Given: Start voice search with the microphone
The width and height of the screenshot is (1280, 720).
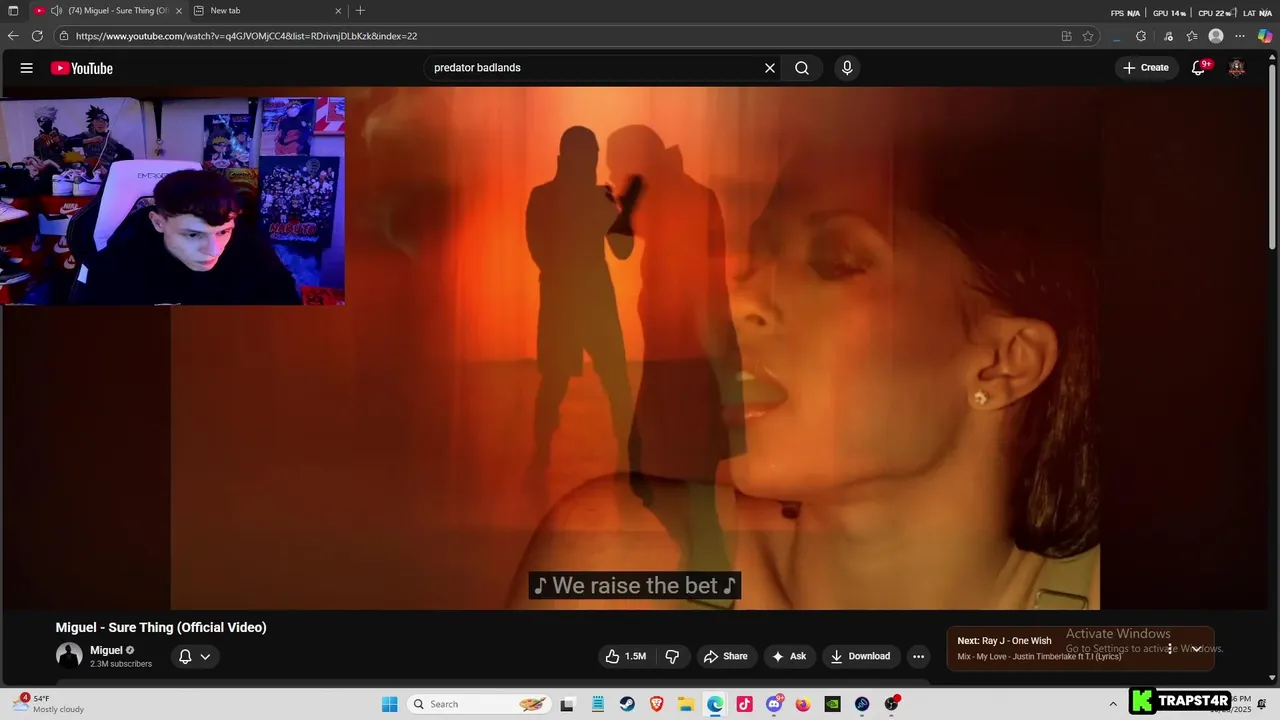Looking at the screenshot, I should pyautogui.click(x=847, y=68).
